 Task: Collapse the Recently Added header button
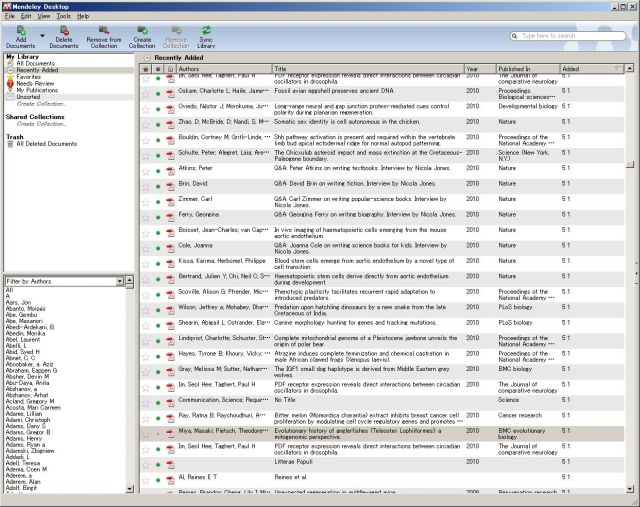click(147, 58)
